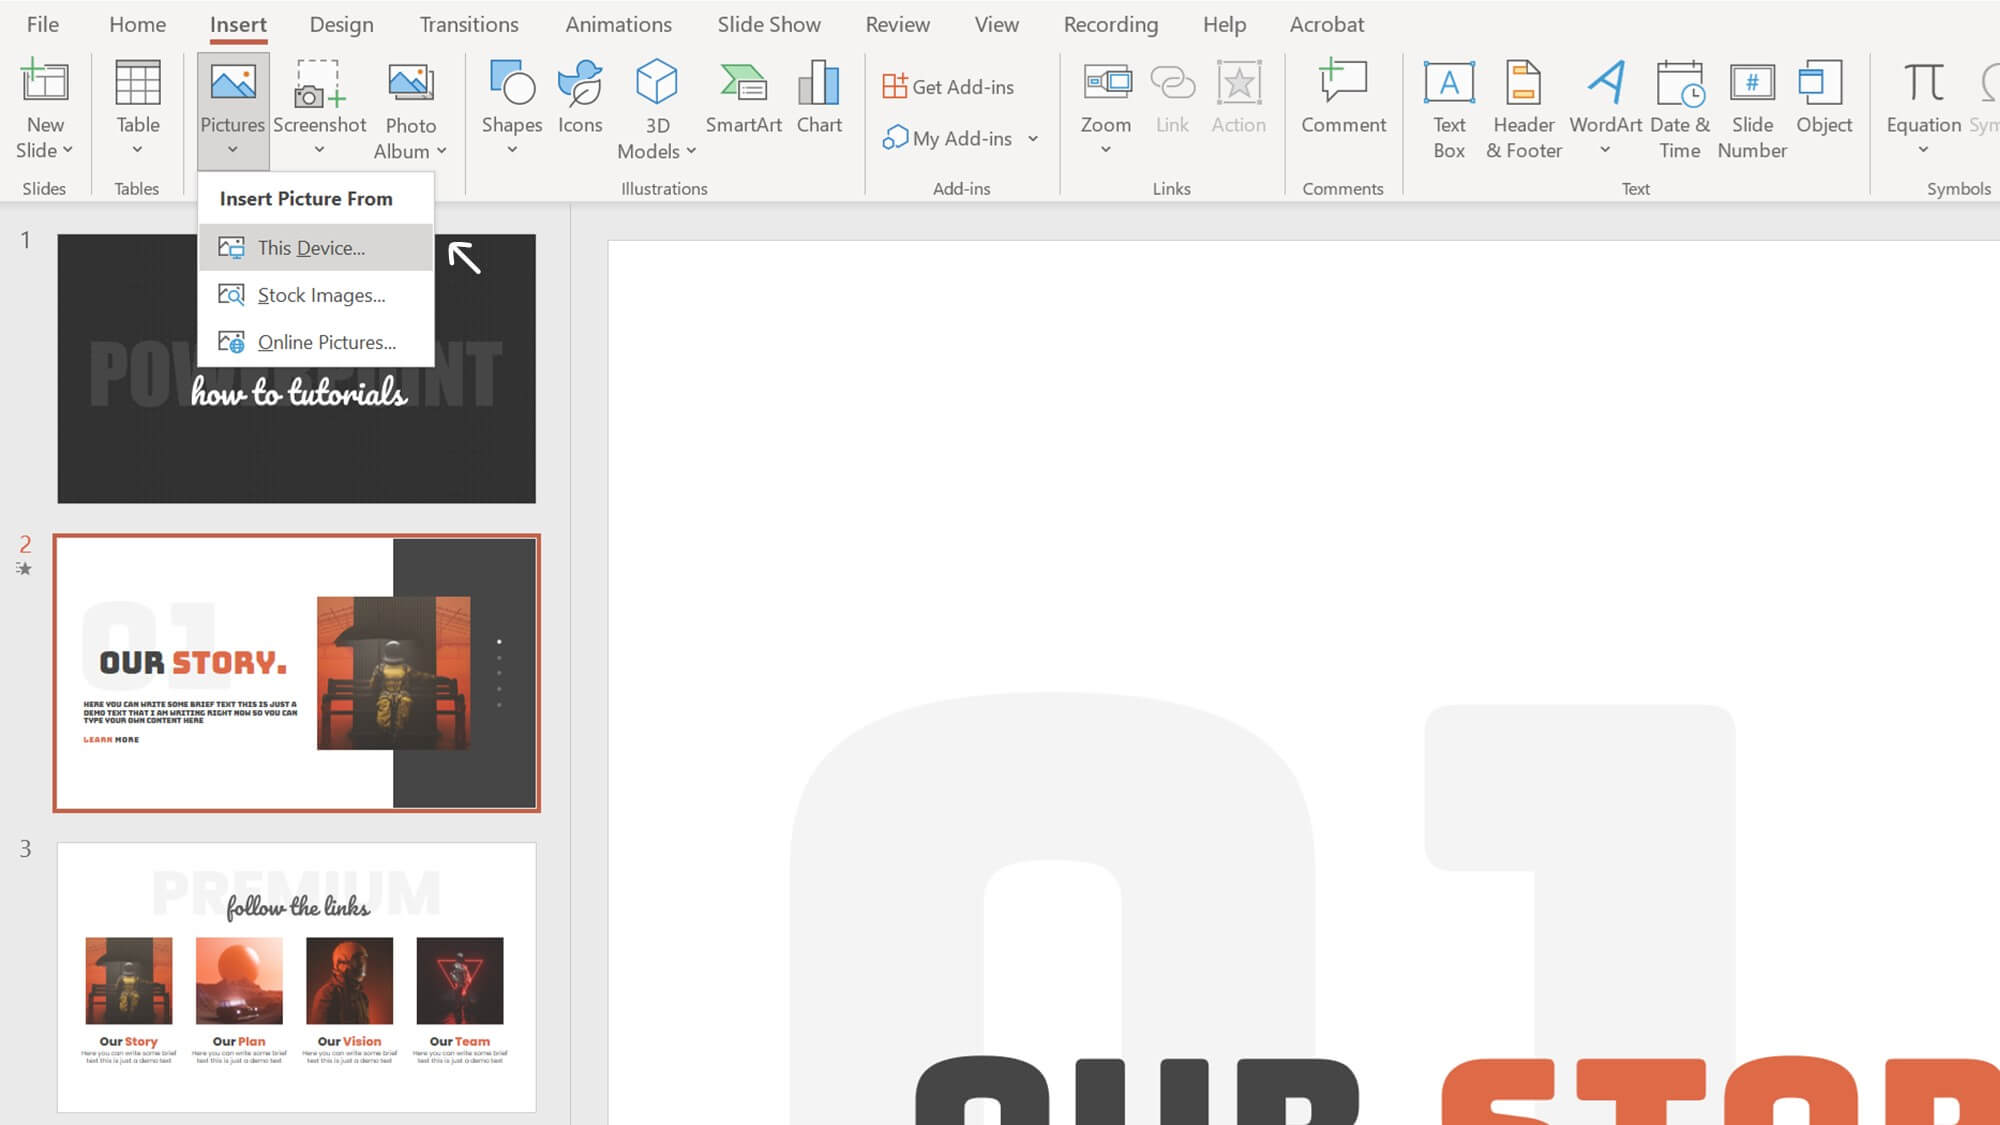
Task: Insert a Table
Action: (x=137, y=105)
